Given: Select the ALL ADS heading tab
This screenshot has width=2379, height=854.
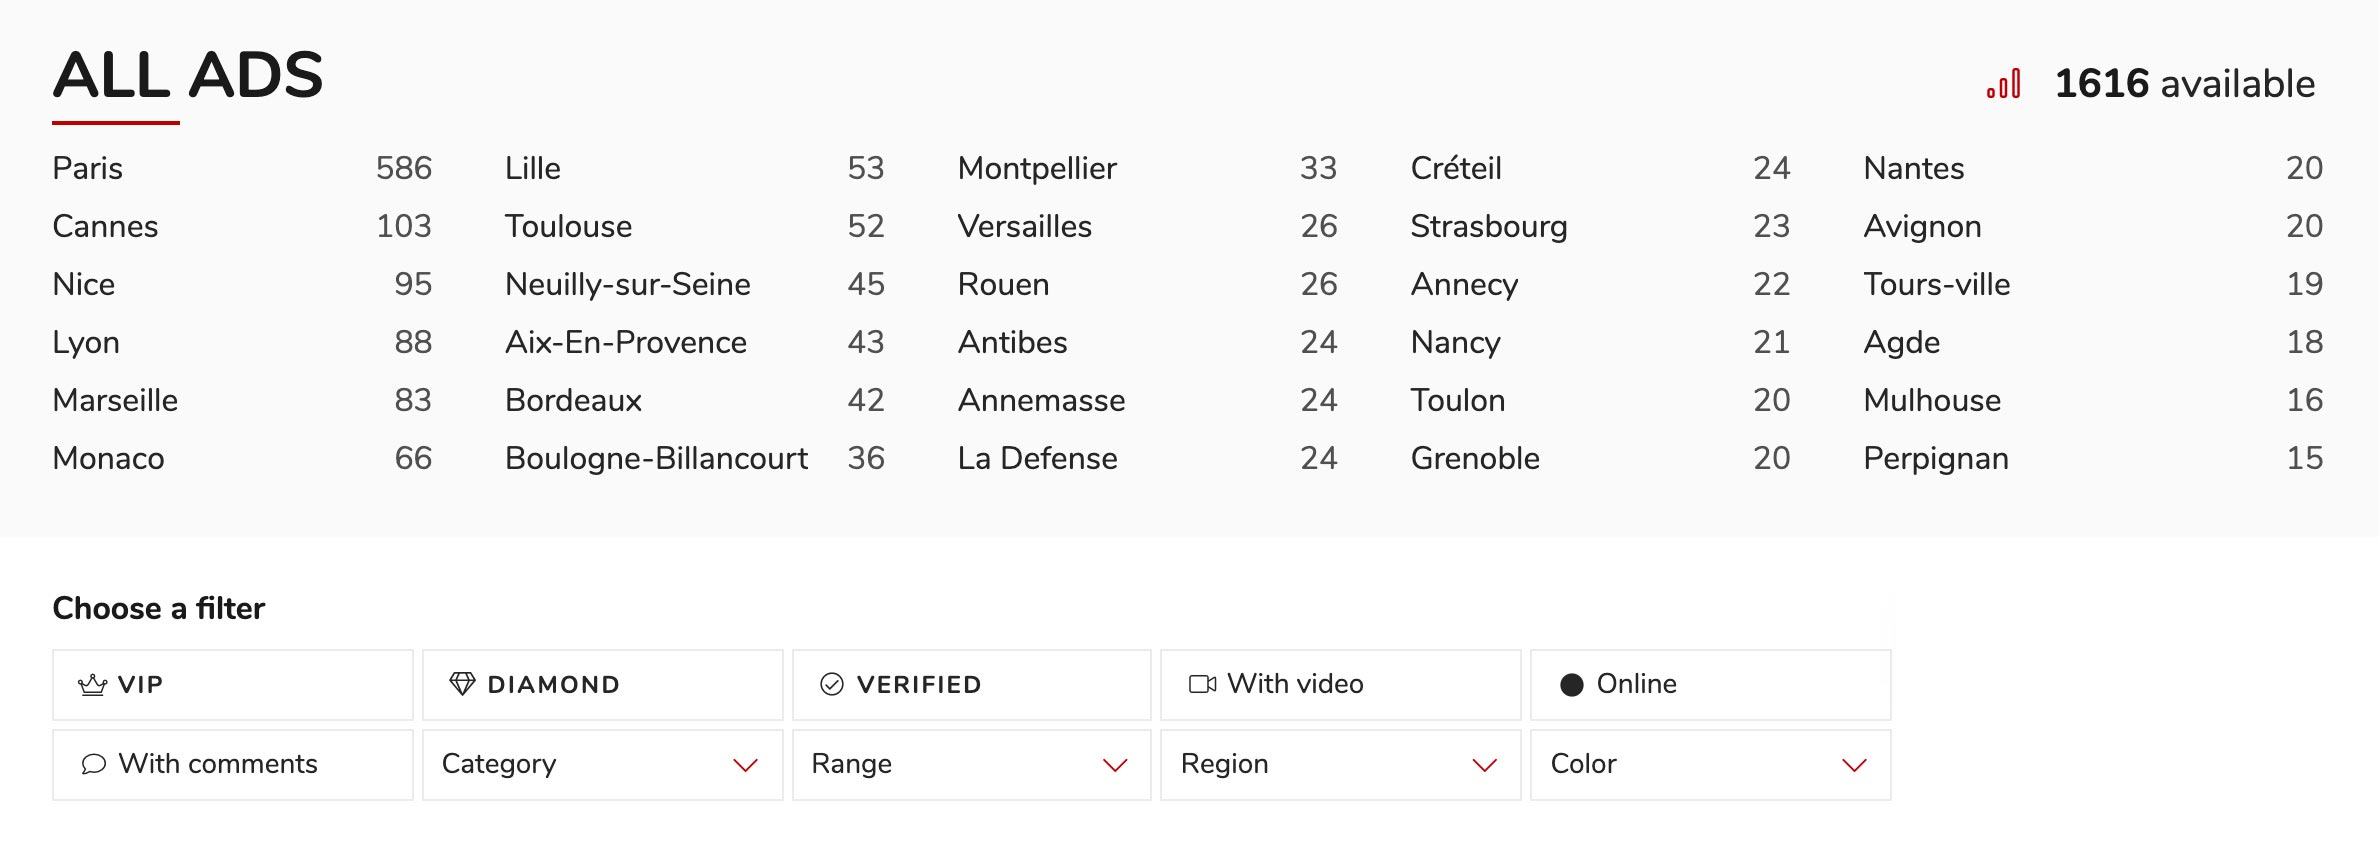Looking at the screenshot, I should 188,76.
